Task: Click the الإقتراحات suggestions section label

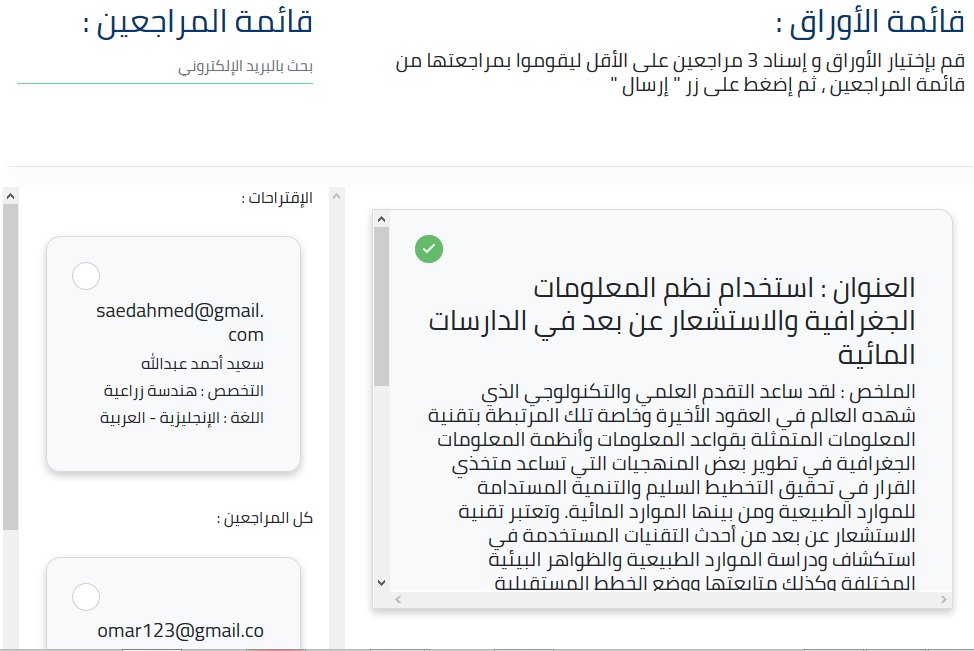Action: pos(277,198)
